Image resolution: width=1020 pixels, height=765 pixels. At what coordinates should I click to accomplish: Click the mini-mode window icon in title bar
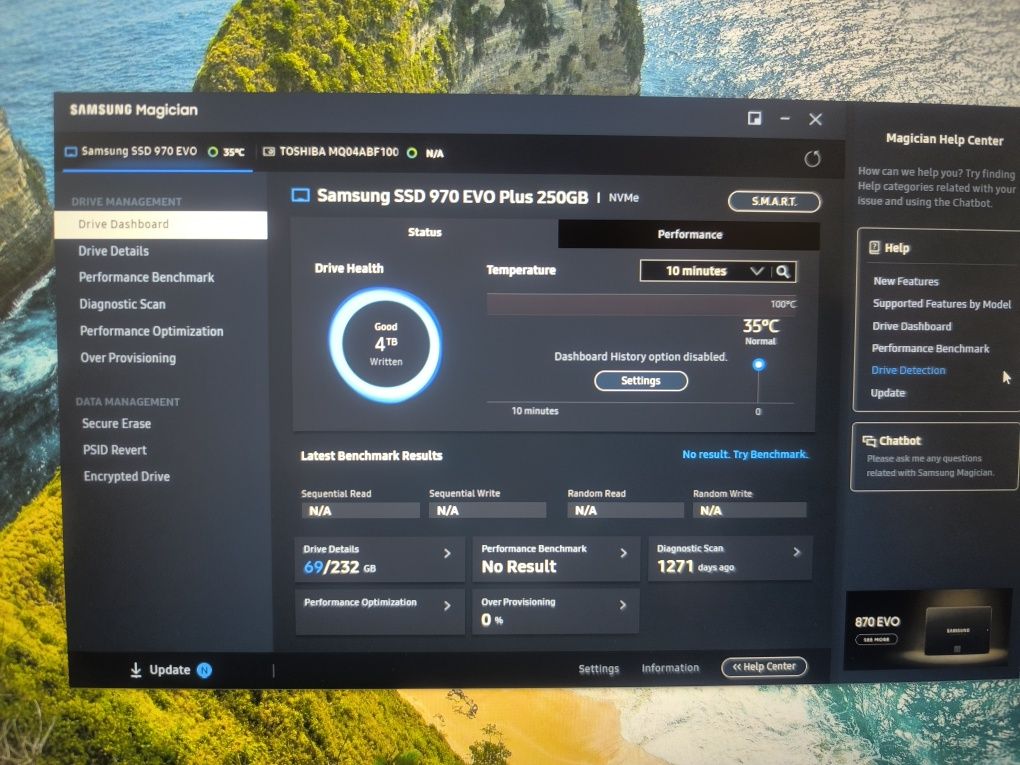[755, 118]
